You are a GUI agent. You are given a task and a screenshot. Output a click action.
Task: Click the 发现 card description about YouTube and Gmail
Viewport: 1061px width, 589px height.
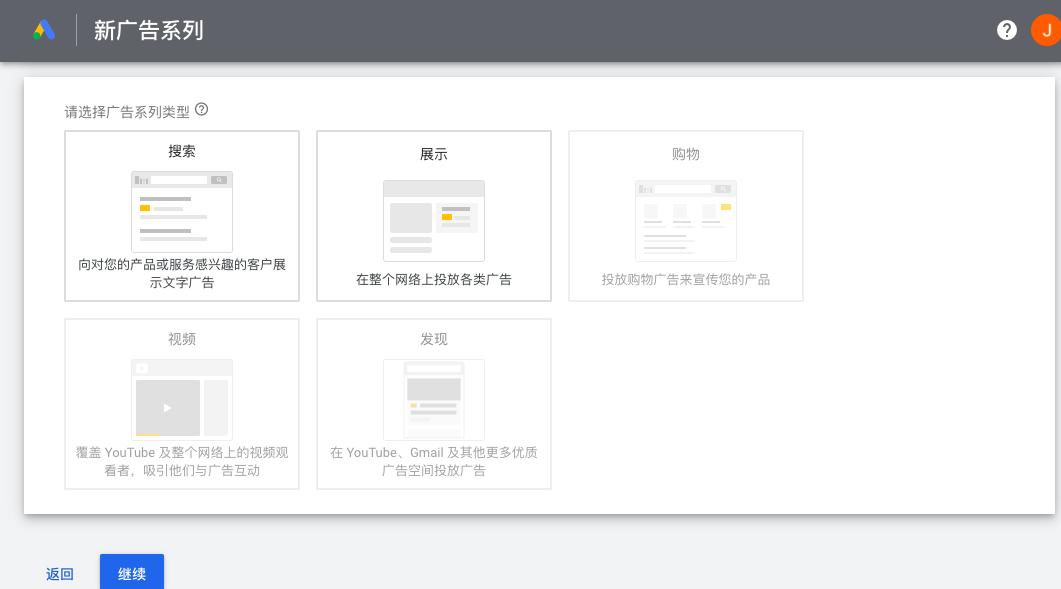tap(434, 461)
